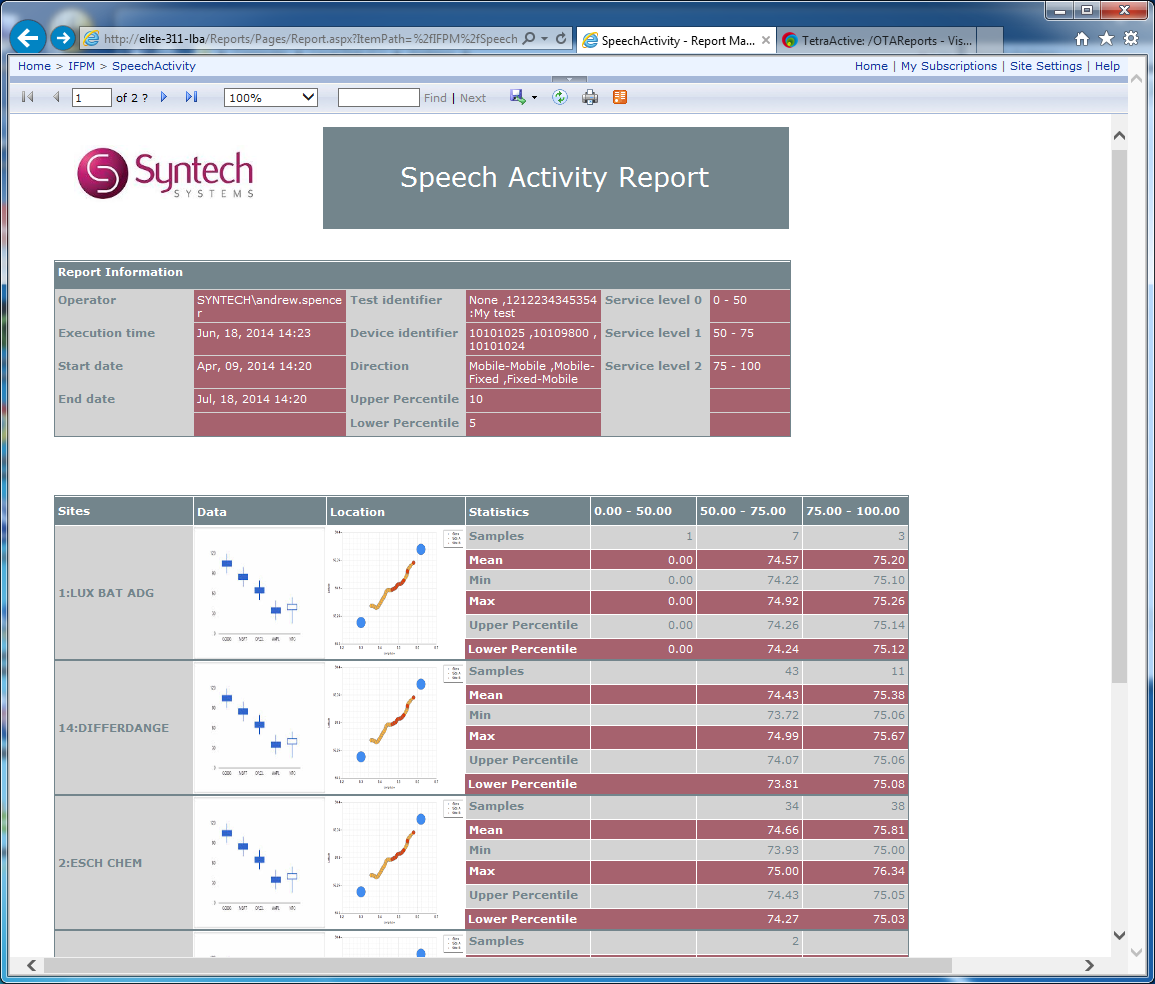Jump to the first report page
1155x984 pixels.
[27, 97]
